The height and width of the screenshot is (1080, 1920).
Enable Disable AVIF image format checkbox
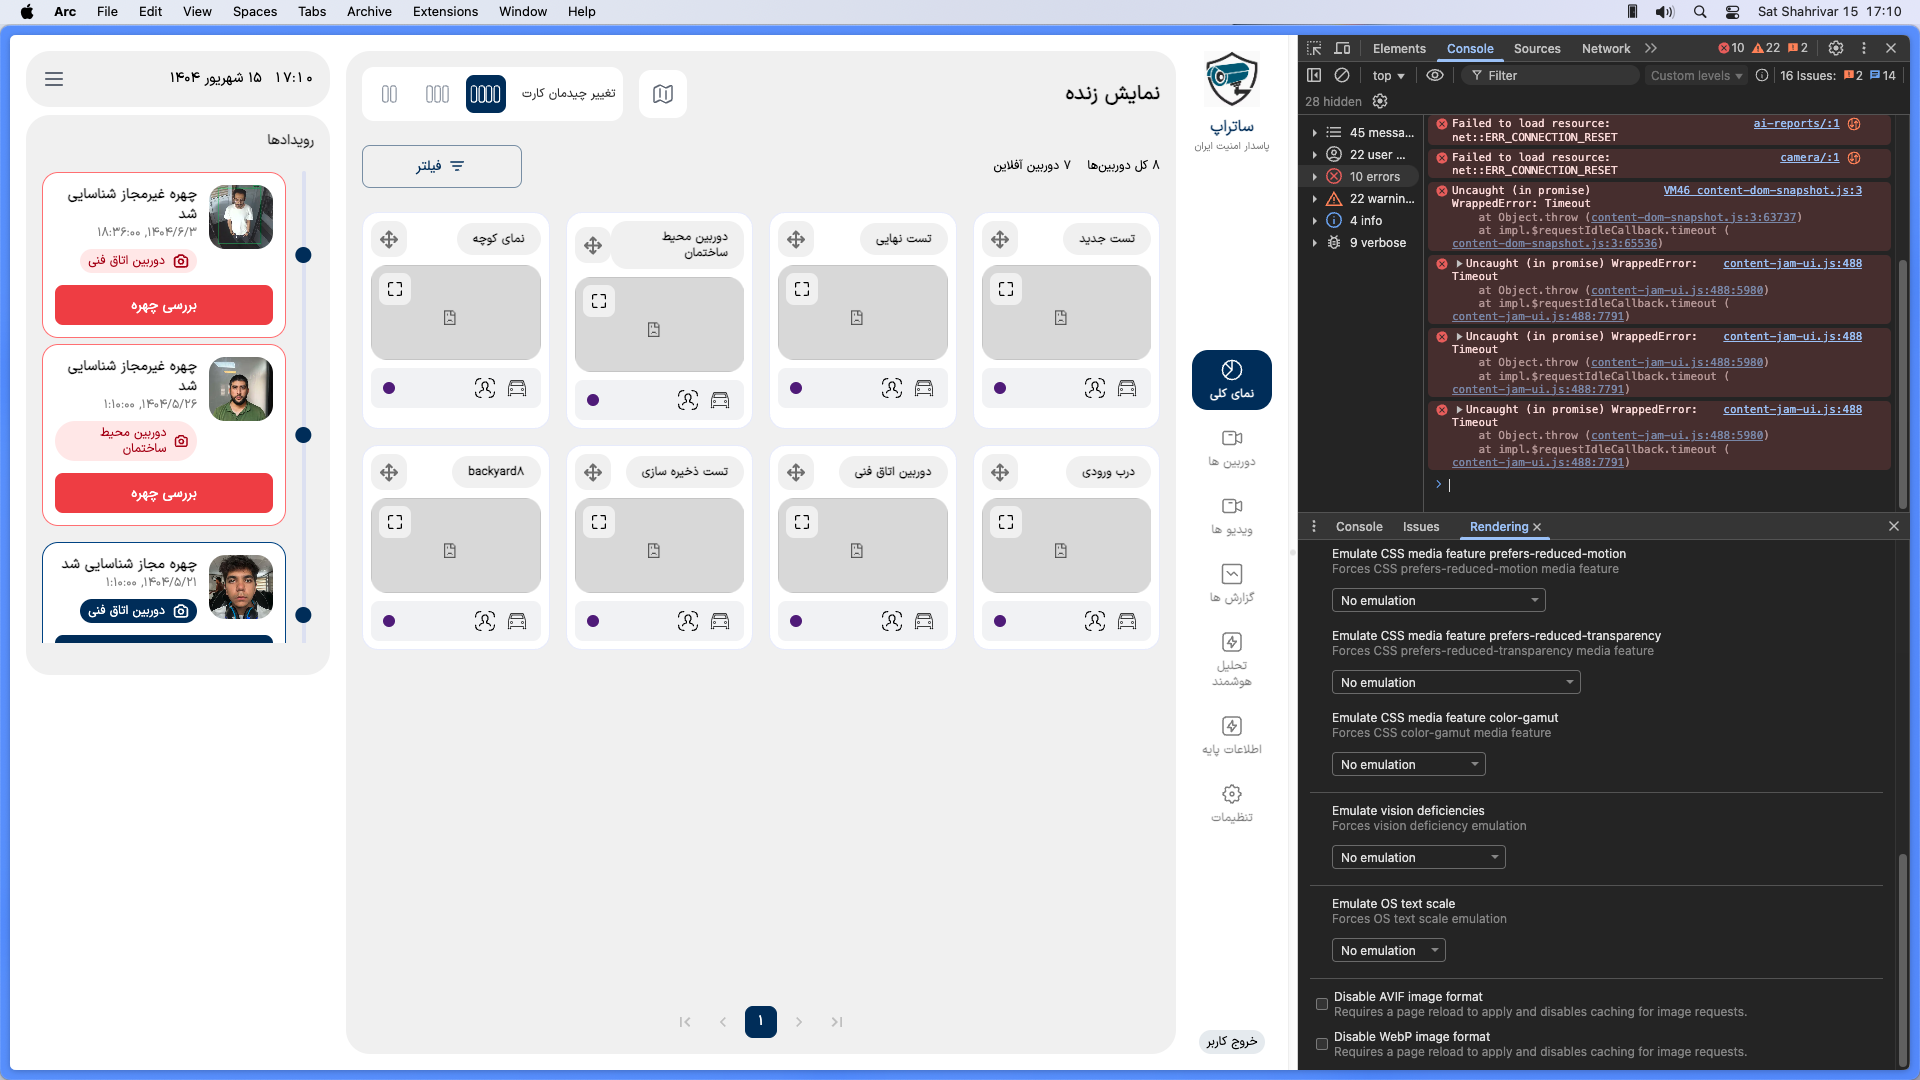pos(1322,1004)
